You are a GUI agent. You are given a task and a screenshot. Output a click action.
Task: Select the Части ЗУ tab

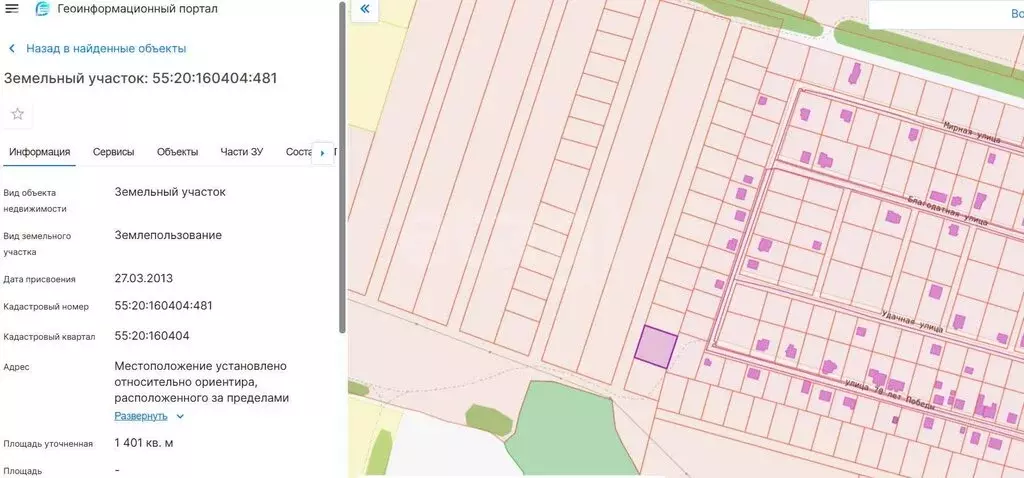click(x=241, y=152)
